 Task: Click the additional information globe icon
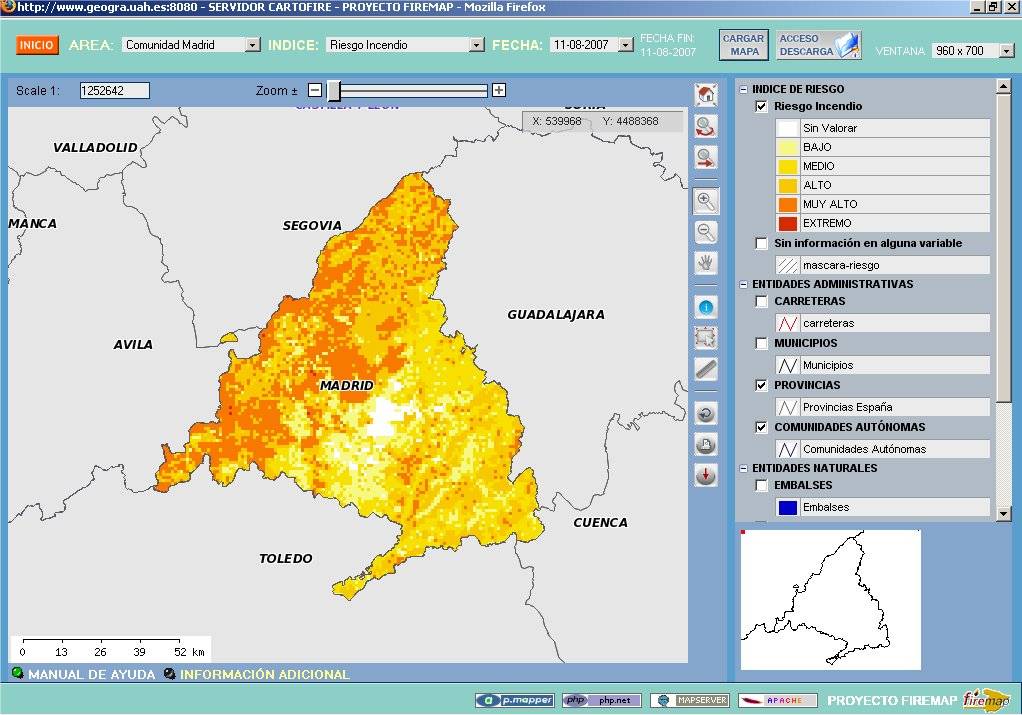pos(169,673)
